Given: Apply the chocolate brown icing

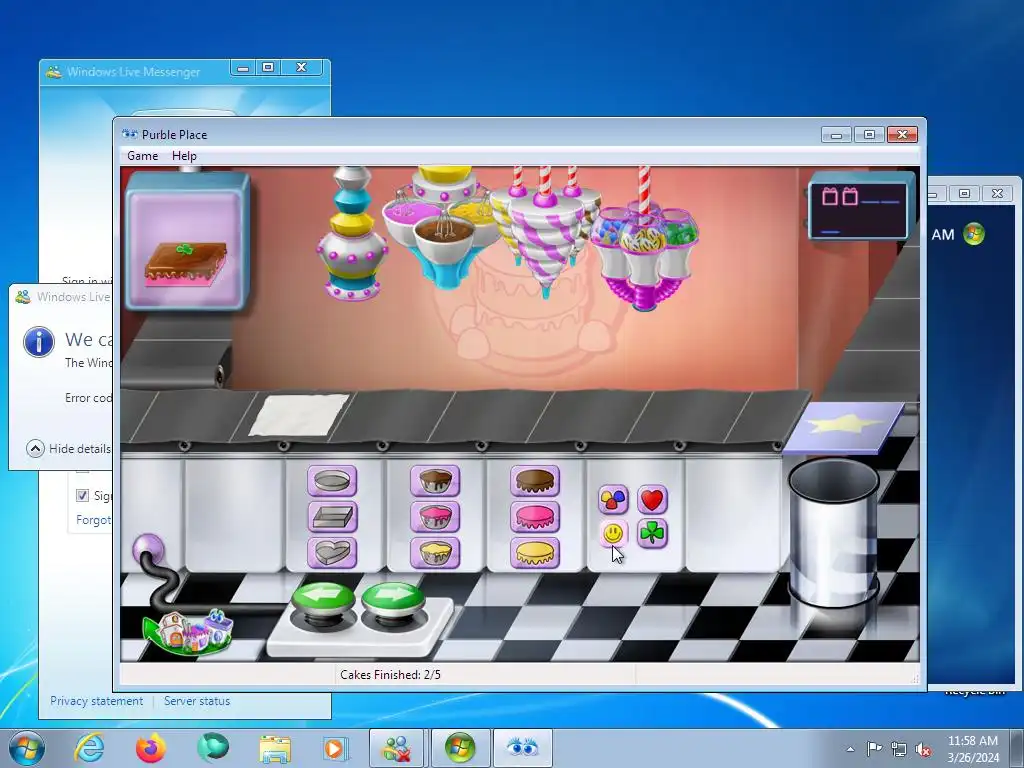Looking at the screenshot, I should [535, 481].
